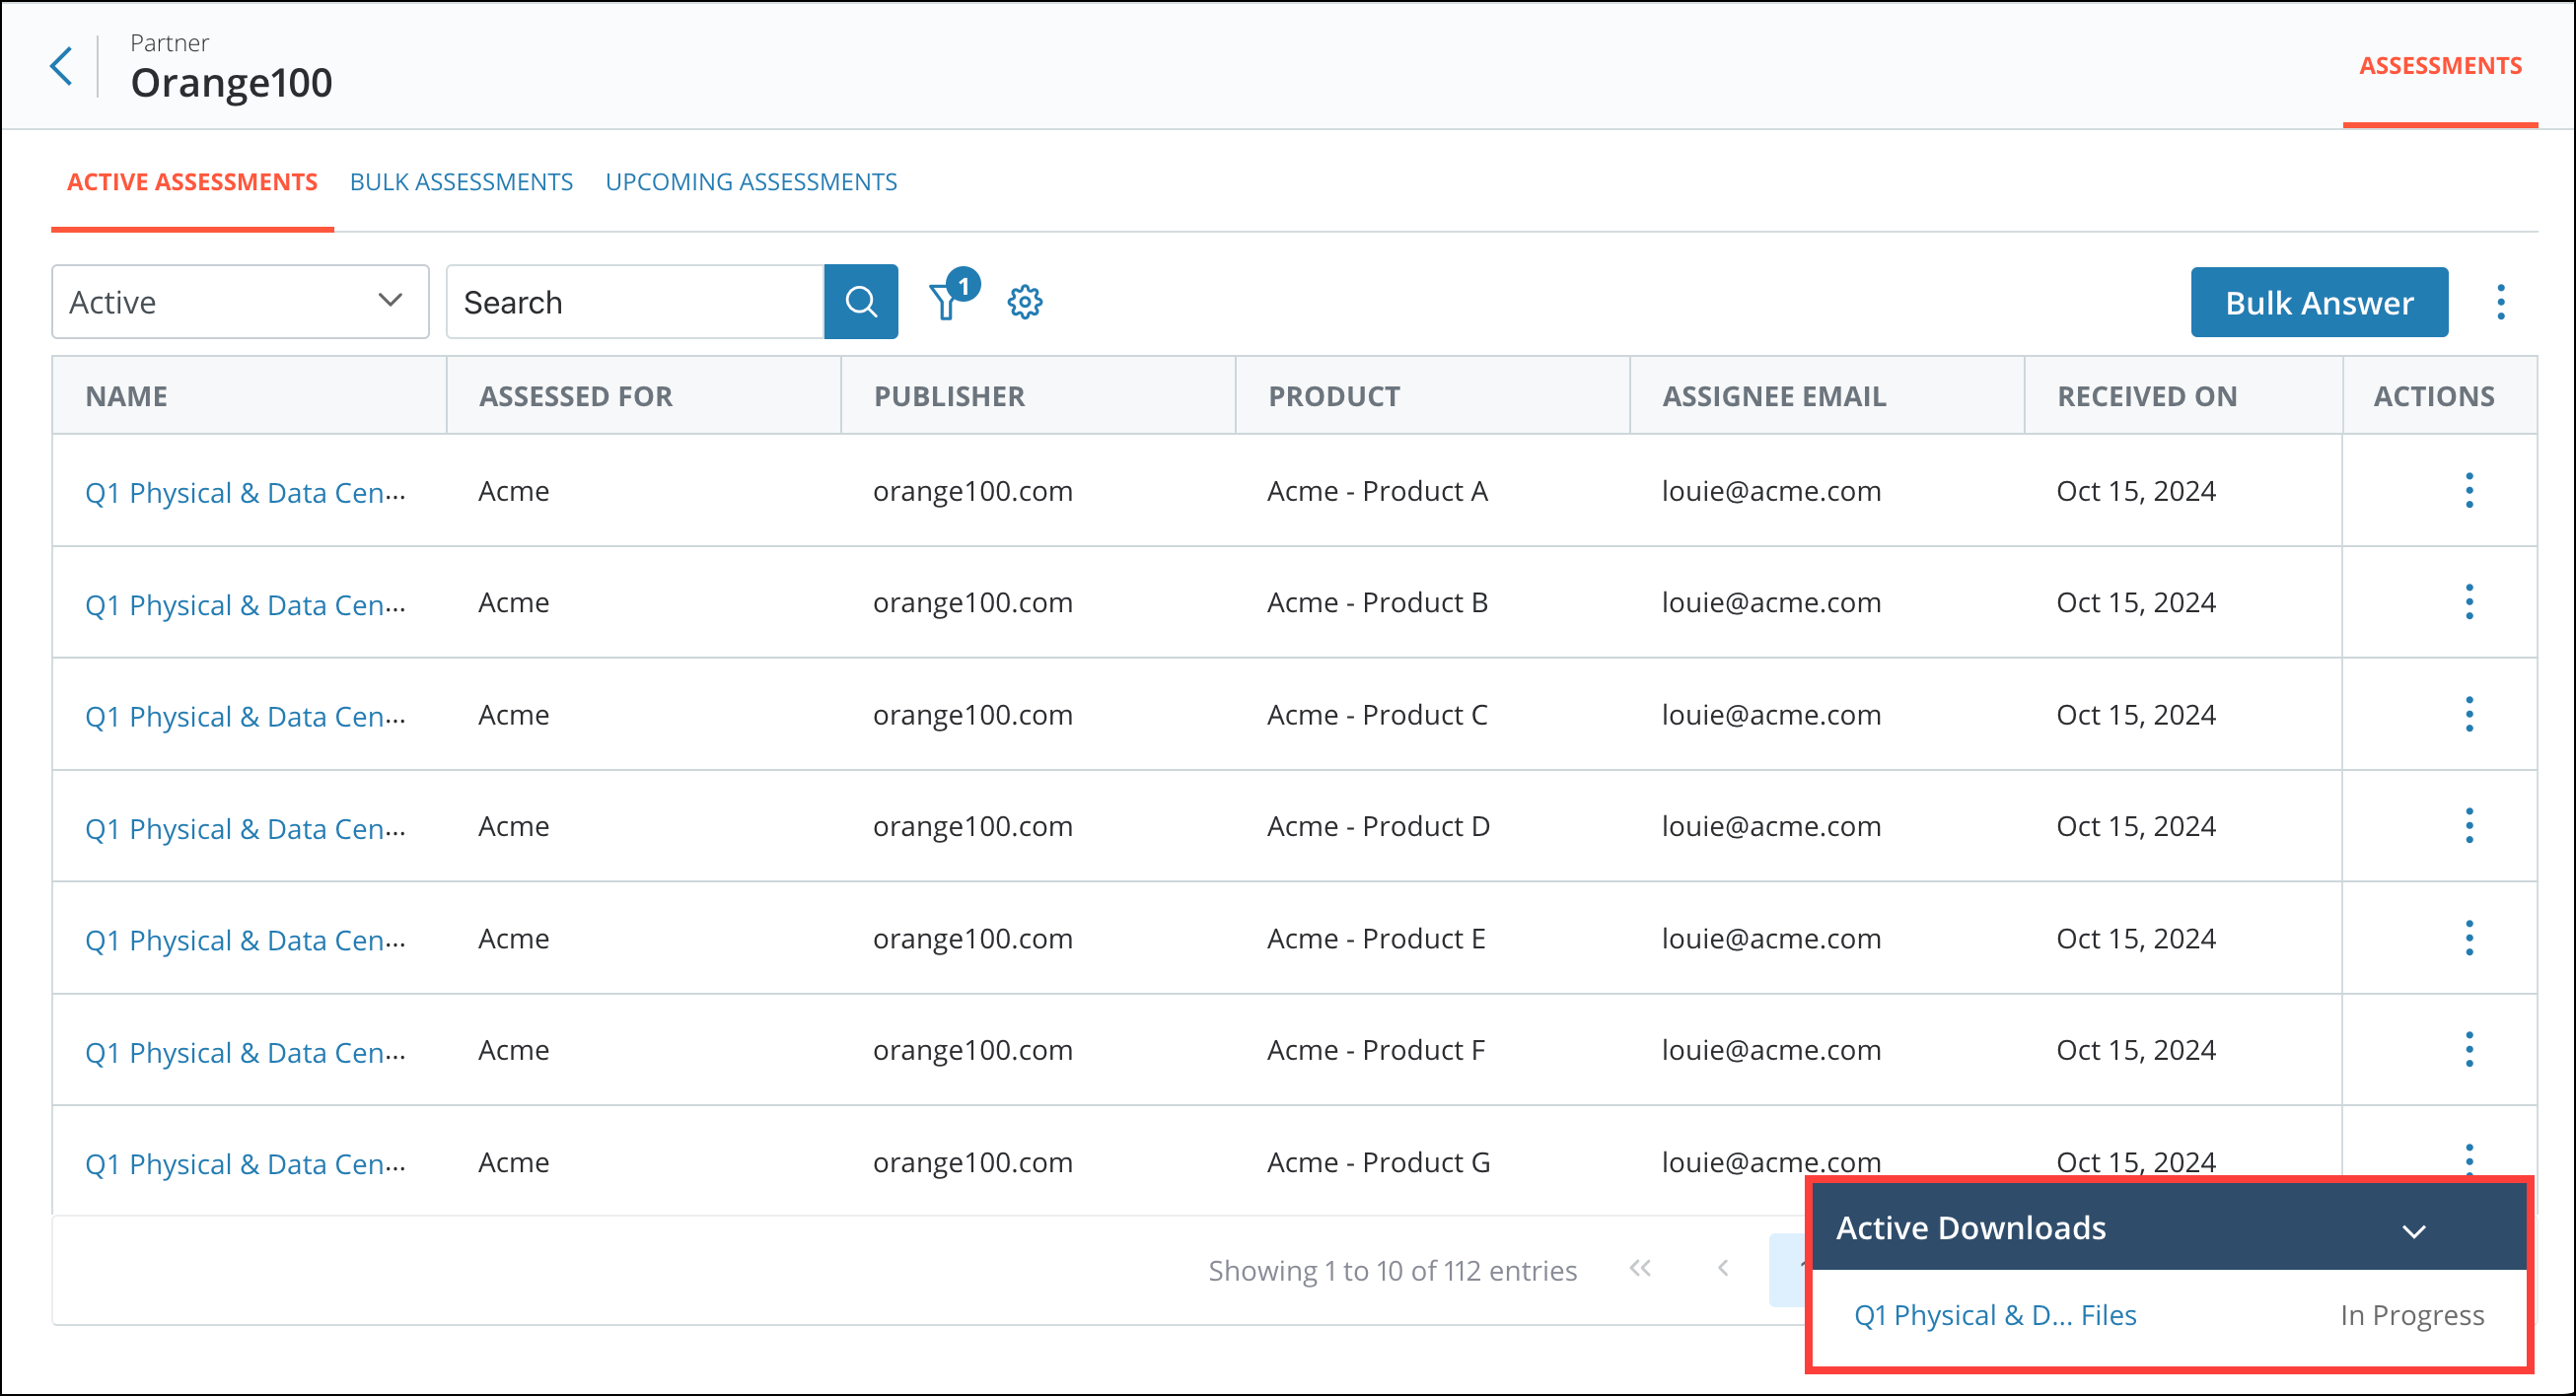Screen dimensions: 2576x1396
Task: Open the actions menu for Acme - Product D row
Action: 2469,826
